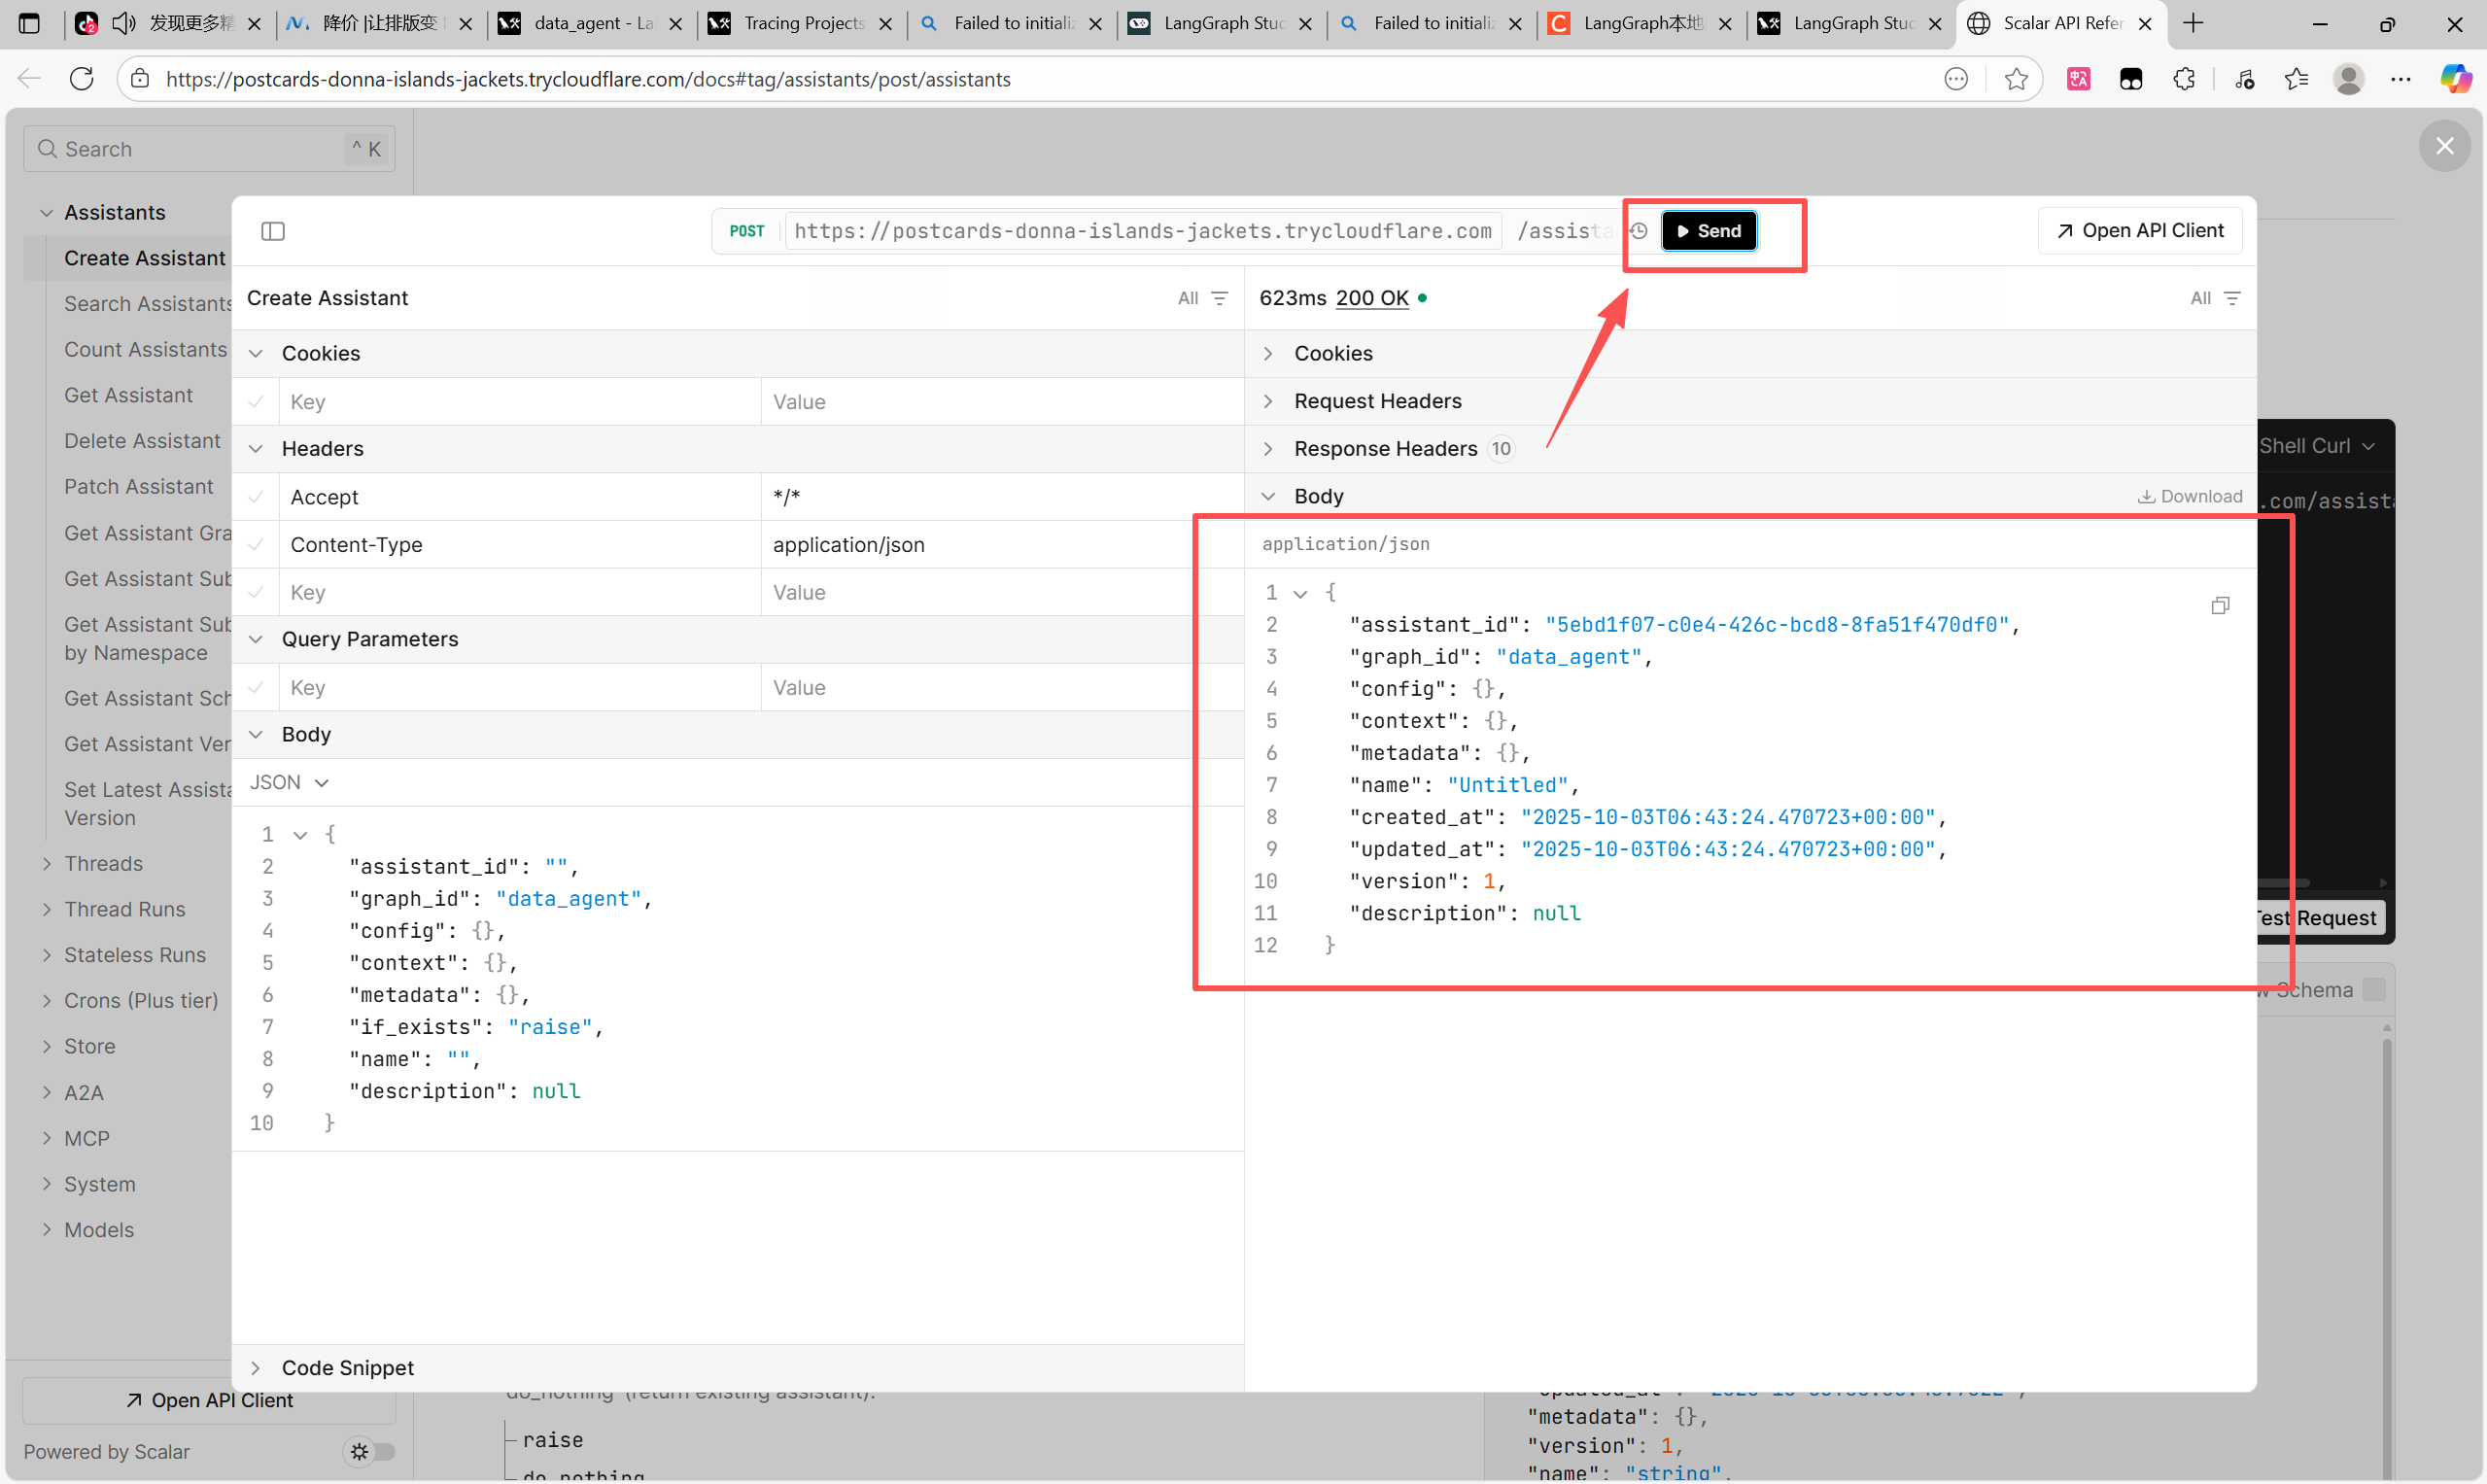Click the response filter icon beside All
This screenshot has height=1484, width=2487.
[2232, 298]
